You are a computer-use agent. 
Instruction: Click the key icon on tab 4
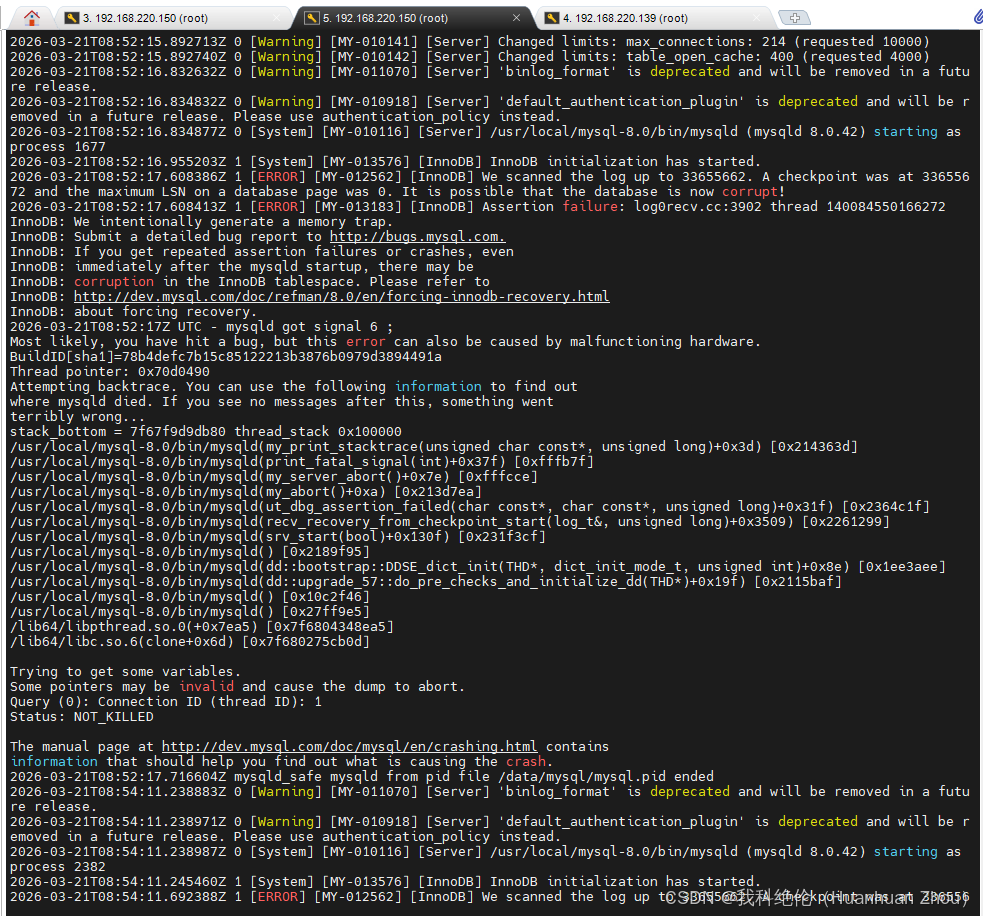[x=552, y=18]
